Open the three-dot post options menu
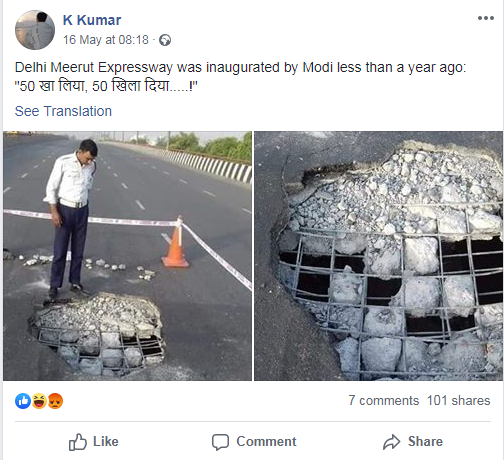 click(x=486, y=18)
